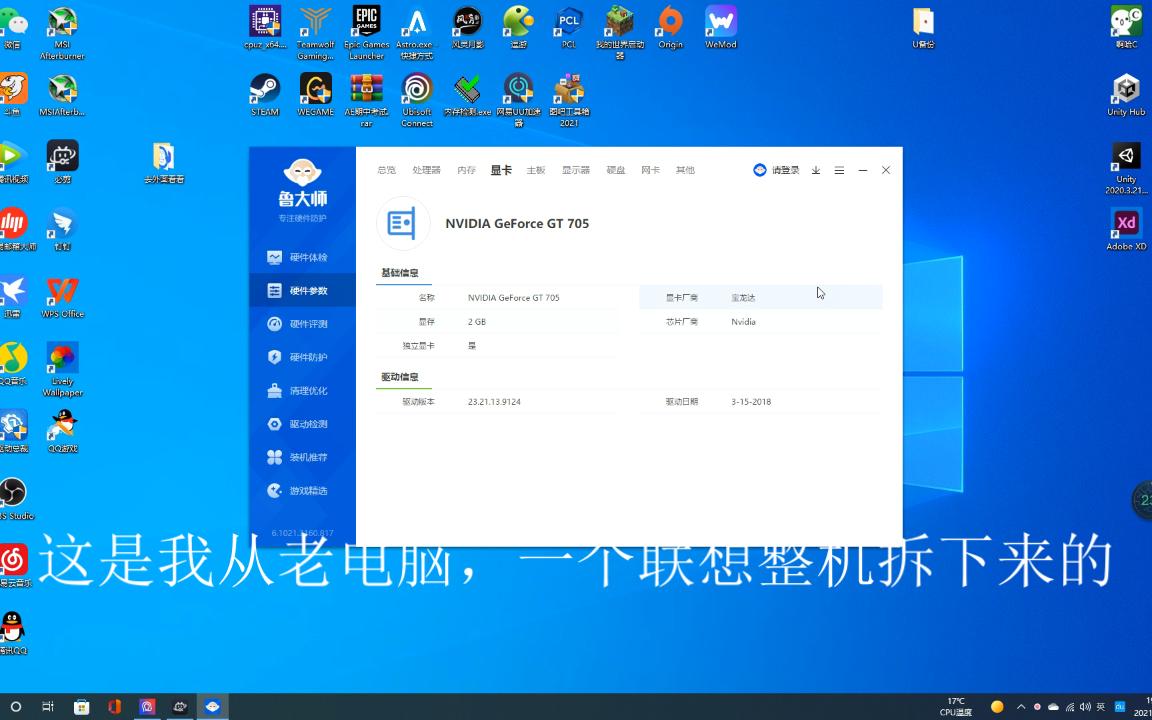1152x720 pixels.
Task: Open MSI Afterburner desktop shortcut
Action: 62,32
